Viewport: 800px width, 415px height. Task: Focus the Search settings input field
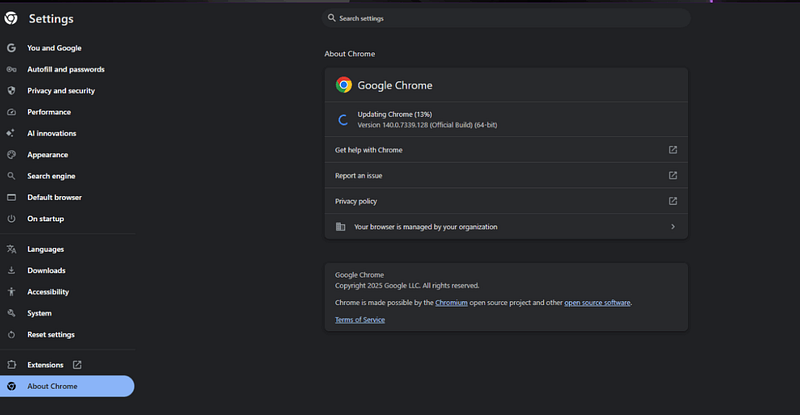506,18
